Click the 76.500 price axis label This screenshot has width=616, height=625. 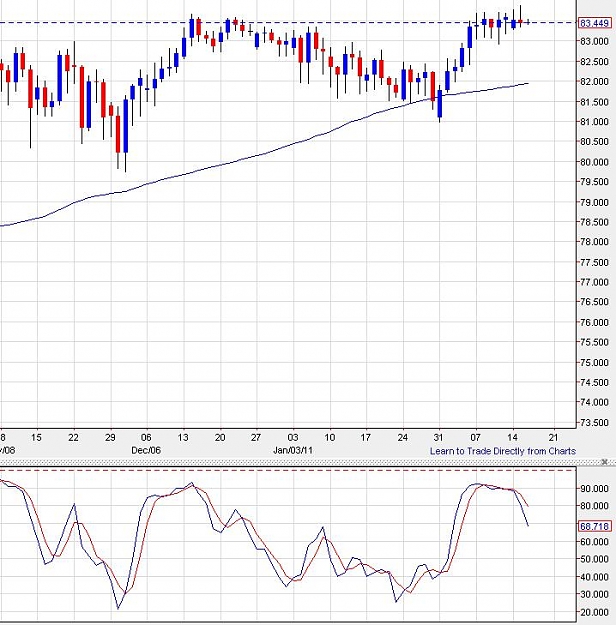tap(594, 302)
